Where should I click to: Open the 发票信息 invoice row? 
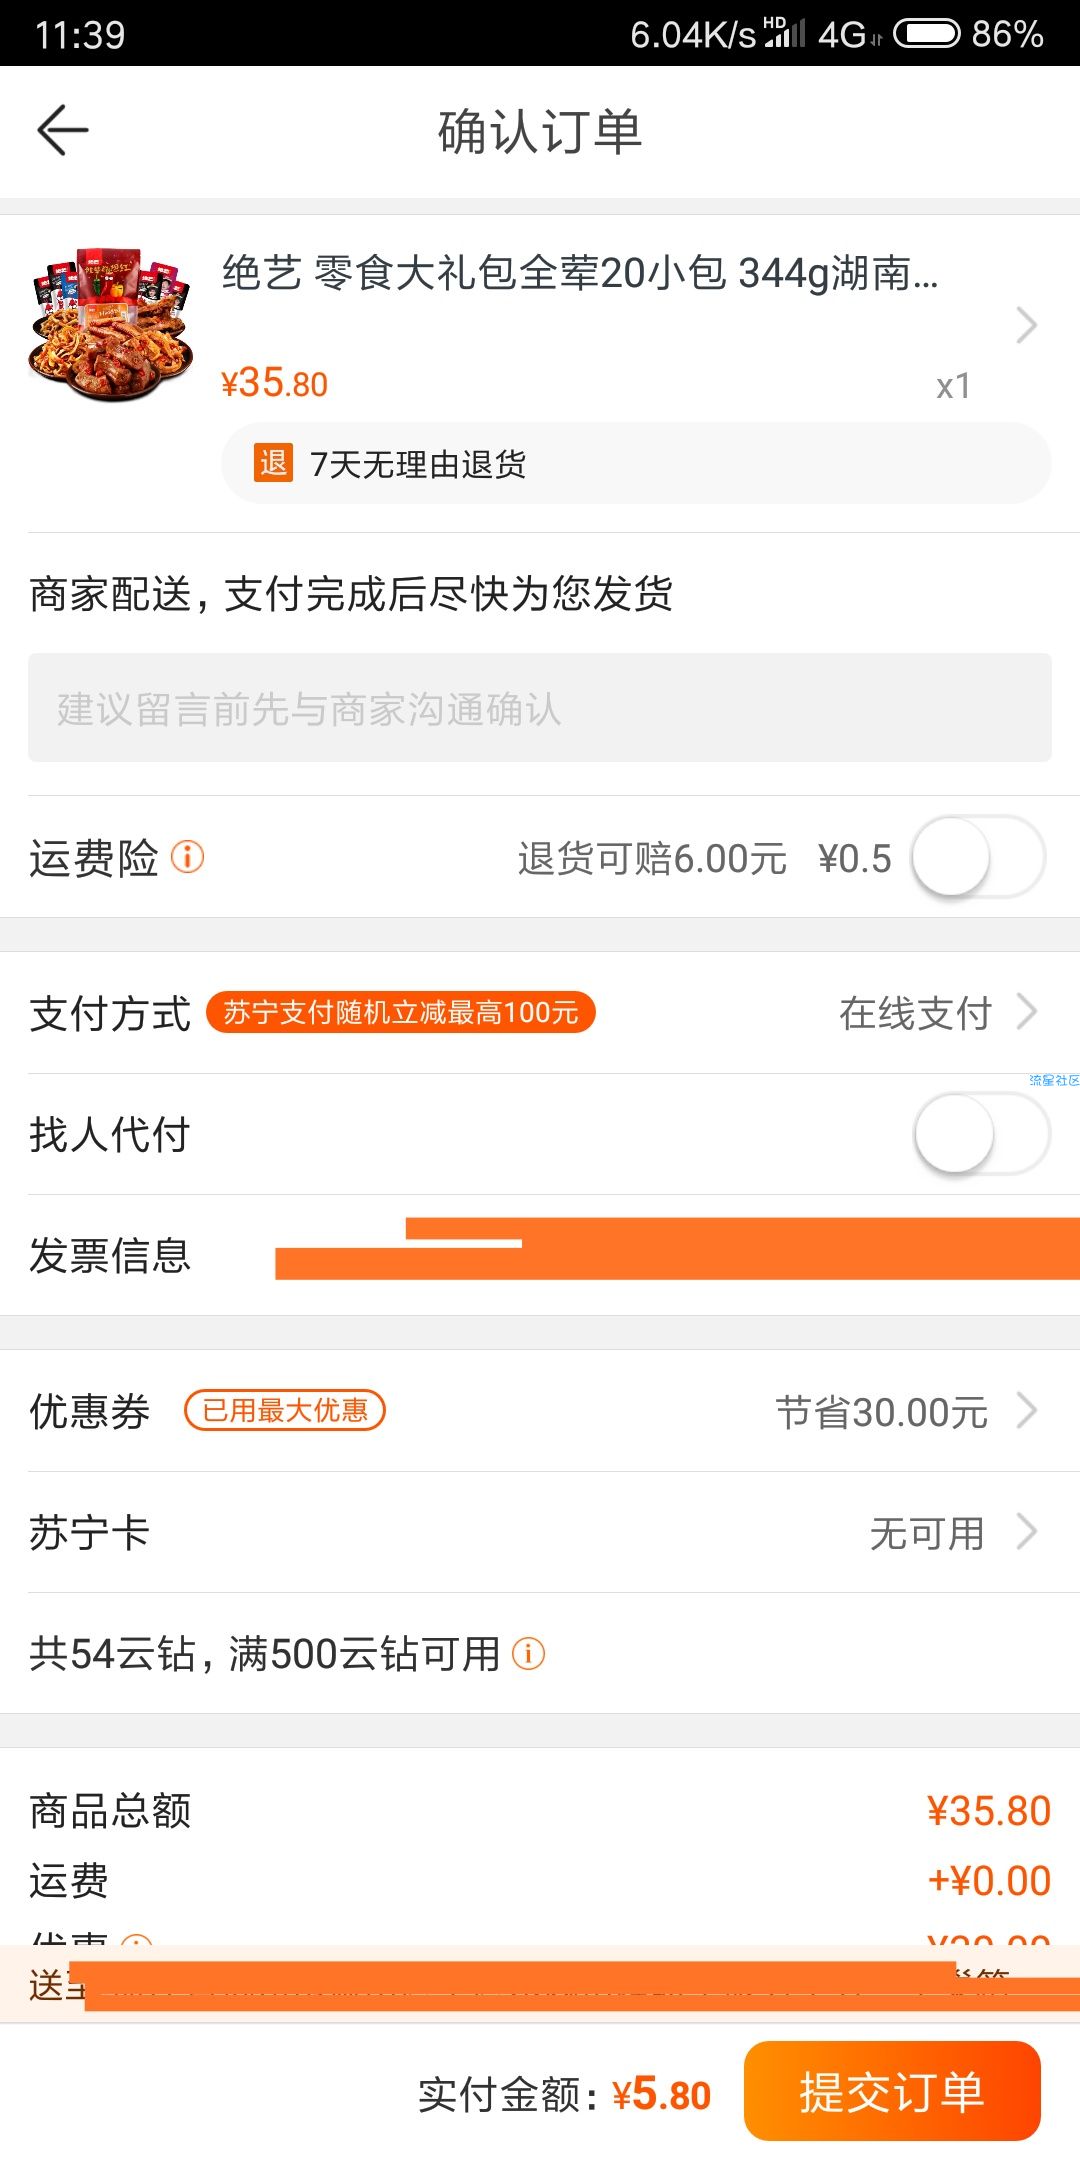pyautogui.click(x=540, y=1255)
